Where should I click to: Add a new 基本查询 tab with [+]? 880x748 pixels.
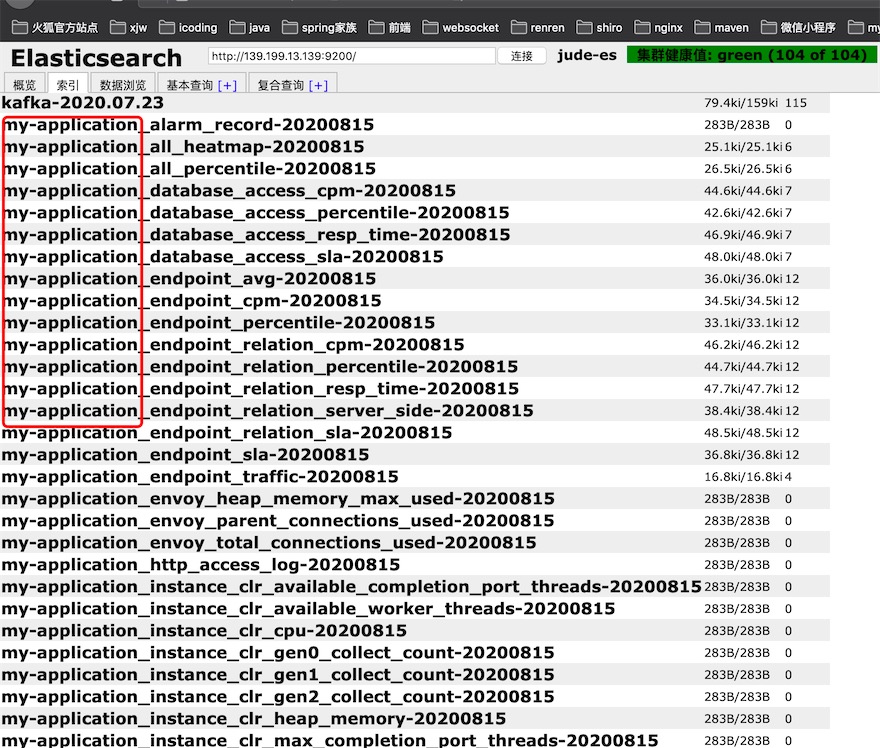click(x=227, y=85)
